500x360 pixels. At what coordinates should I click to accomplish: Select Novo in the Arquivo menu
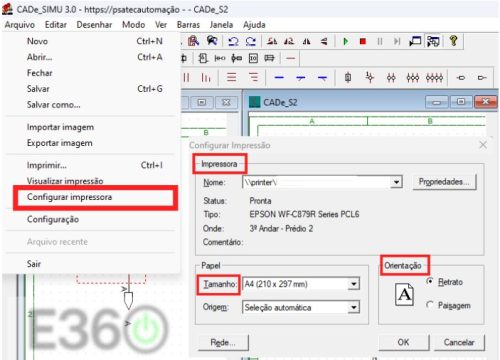[x=95, y=41]
